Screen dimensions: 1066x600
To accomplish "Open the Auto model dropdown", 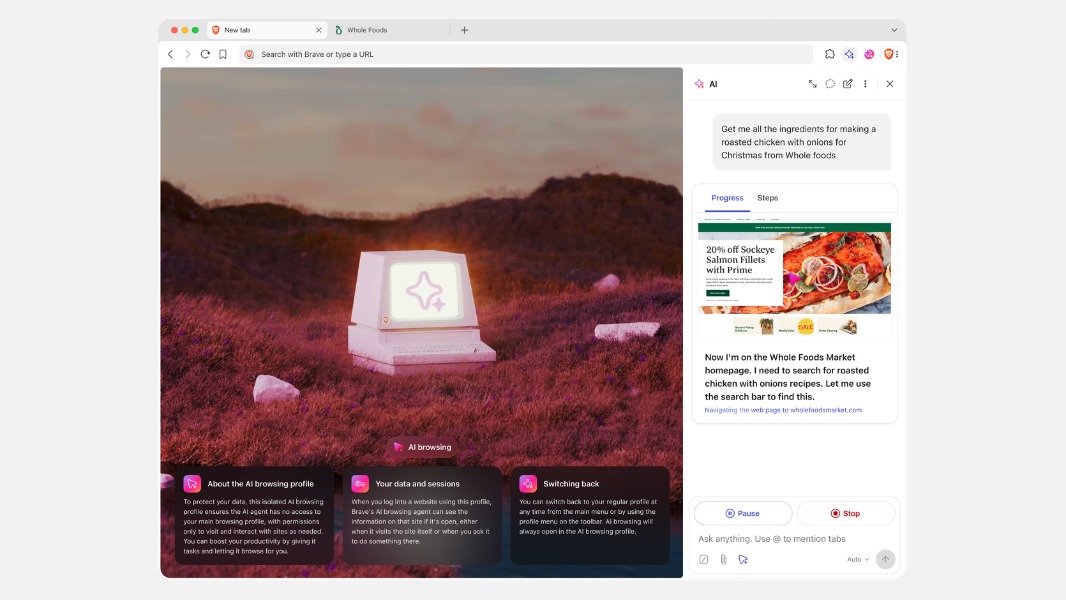I will tap(858, 559).
